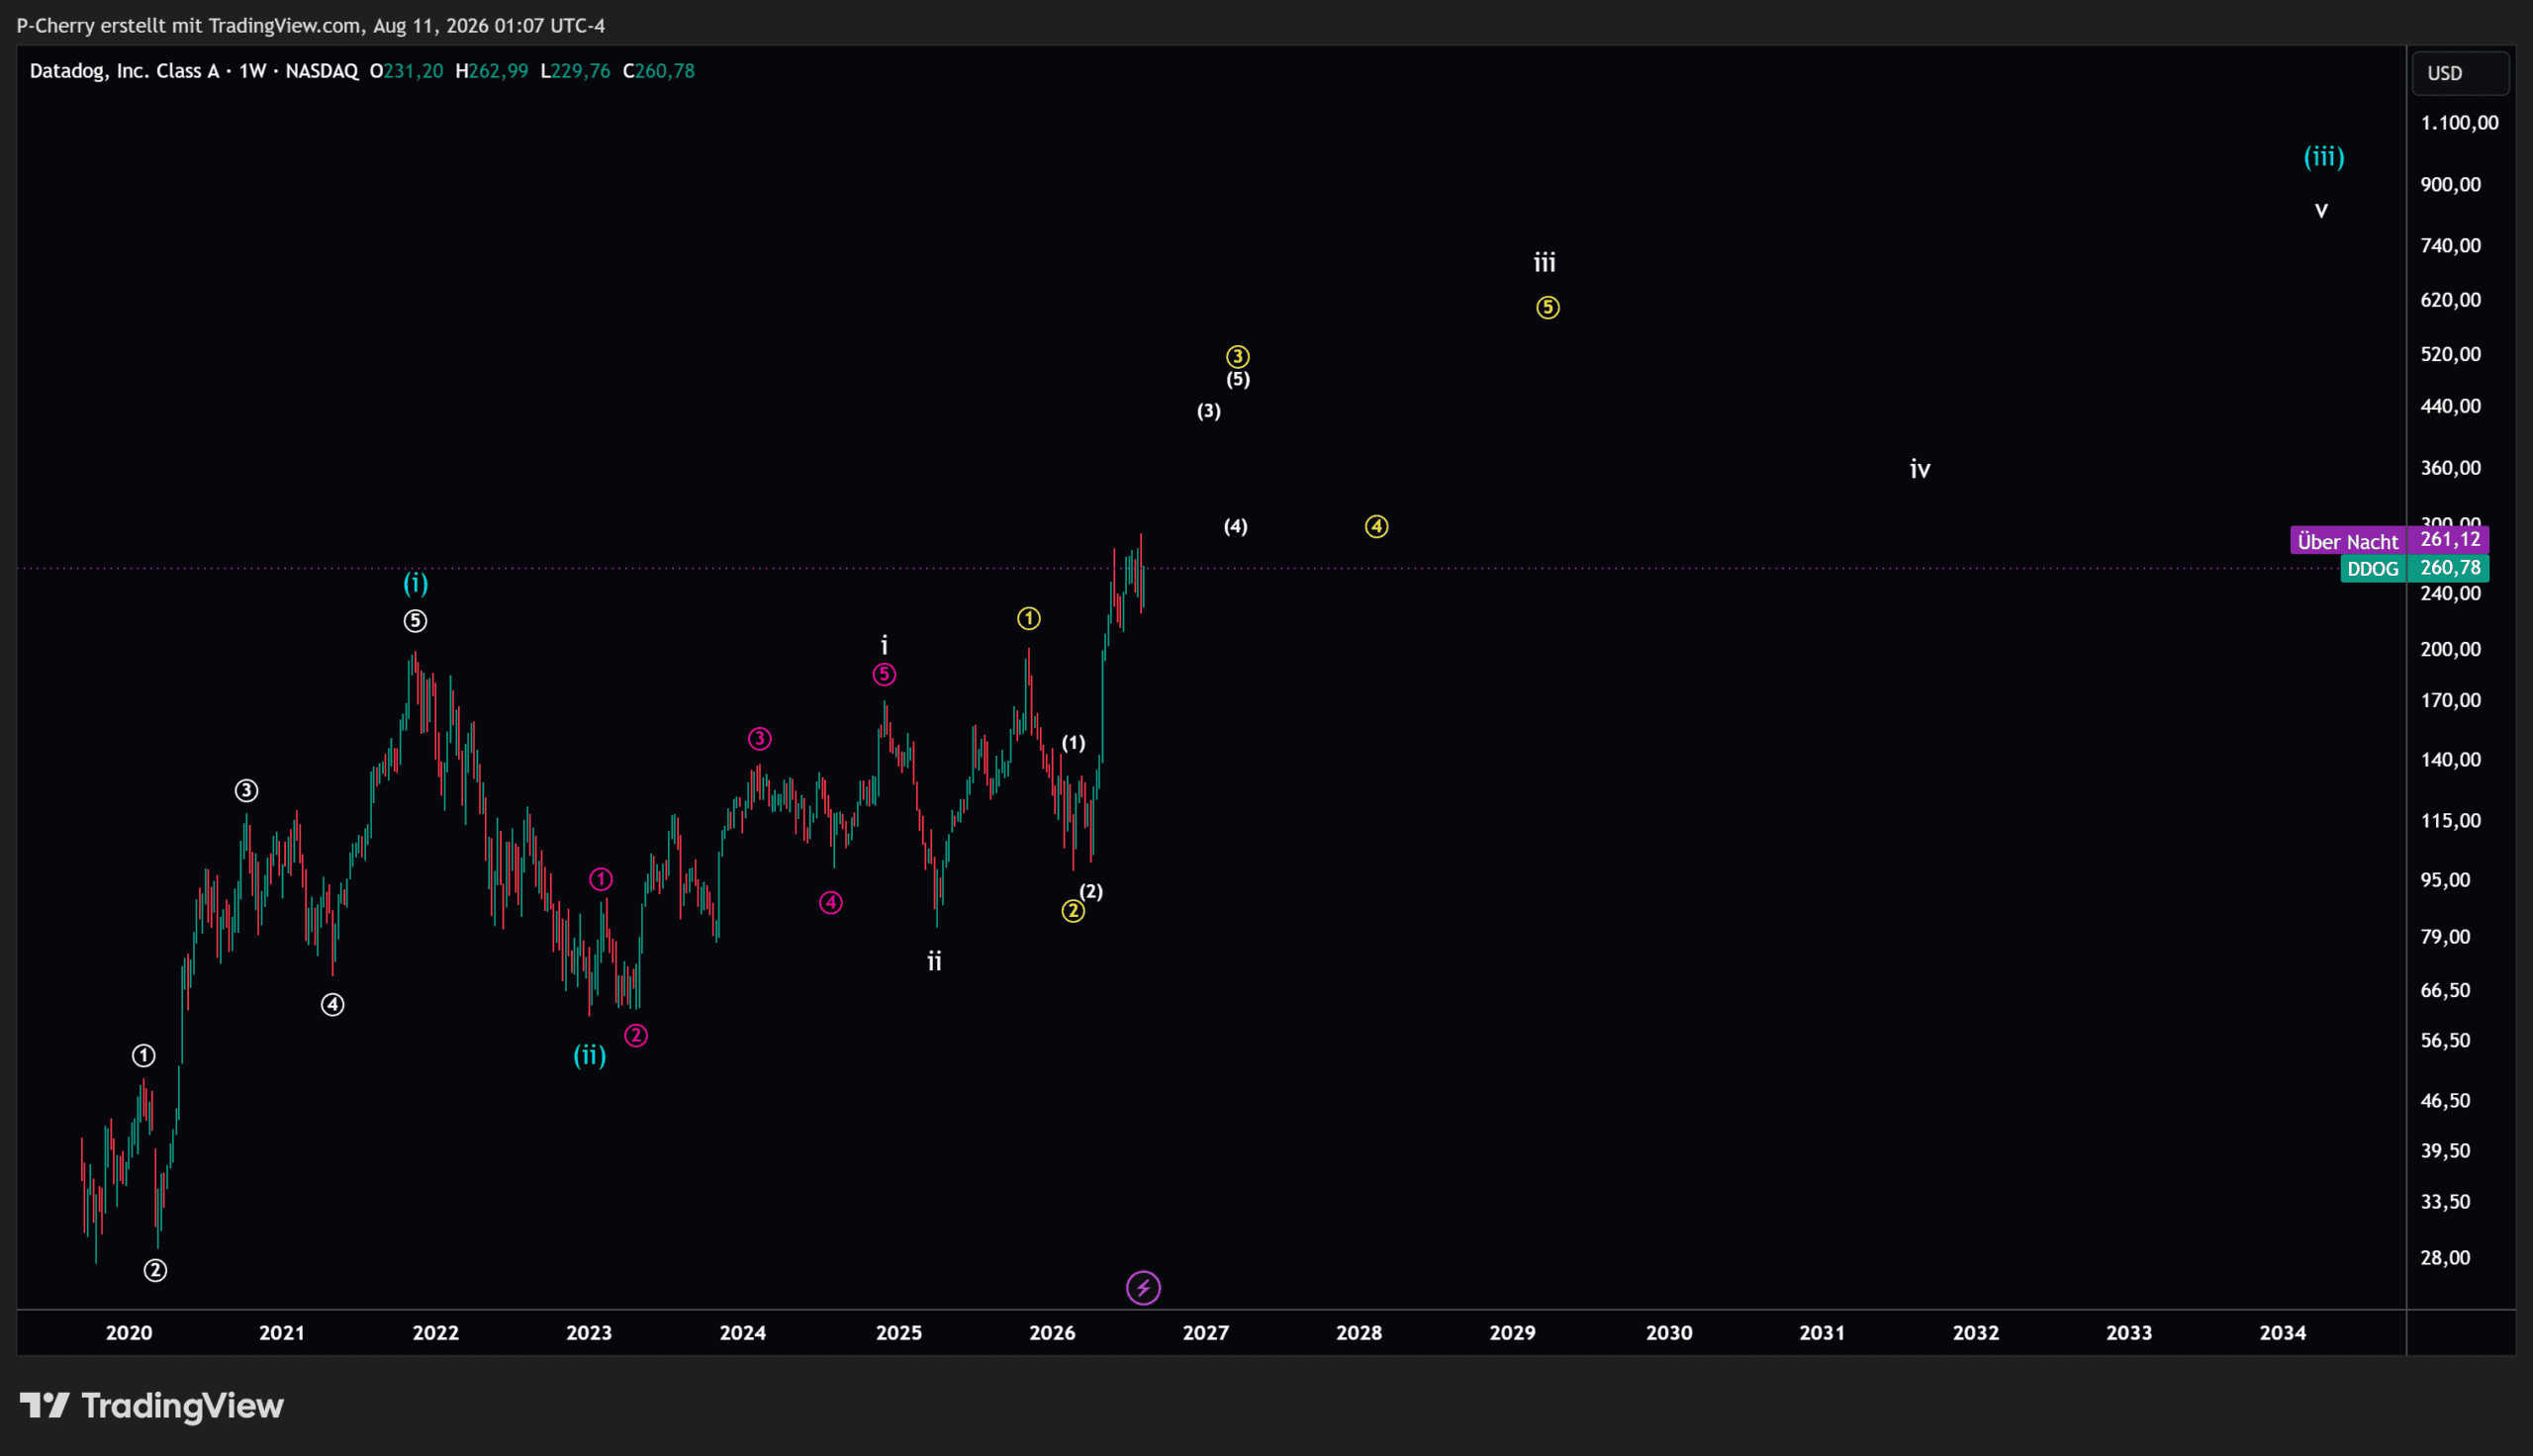Select the white circled 2 wave marker

tap(155, 1270)
